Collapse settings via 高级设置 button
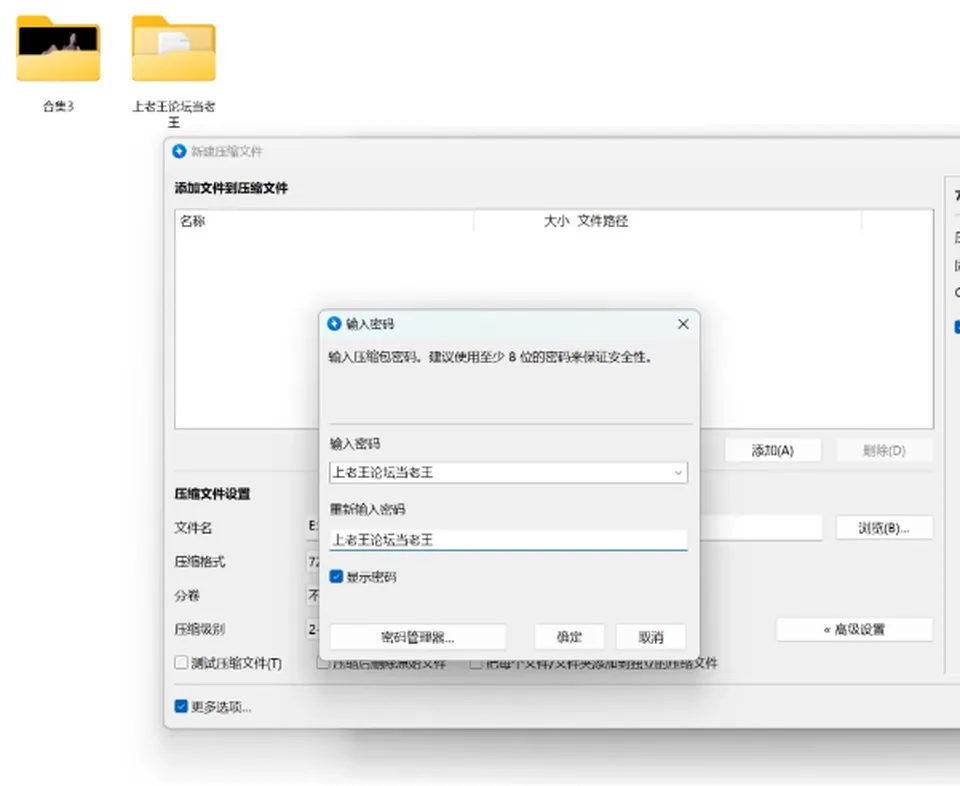Viewport: 960px width, 786px height. point(855,629)
